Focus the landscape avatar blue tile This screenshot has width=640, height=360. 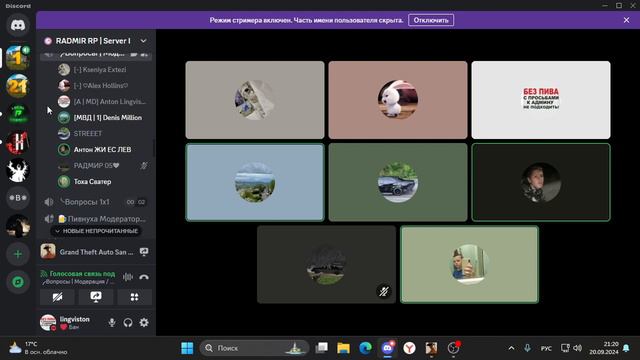click(x=255, y=182)
